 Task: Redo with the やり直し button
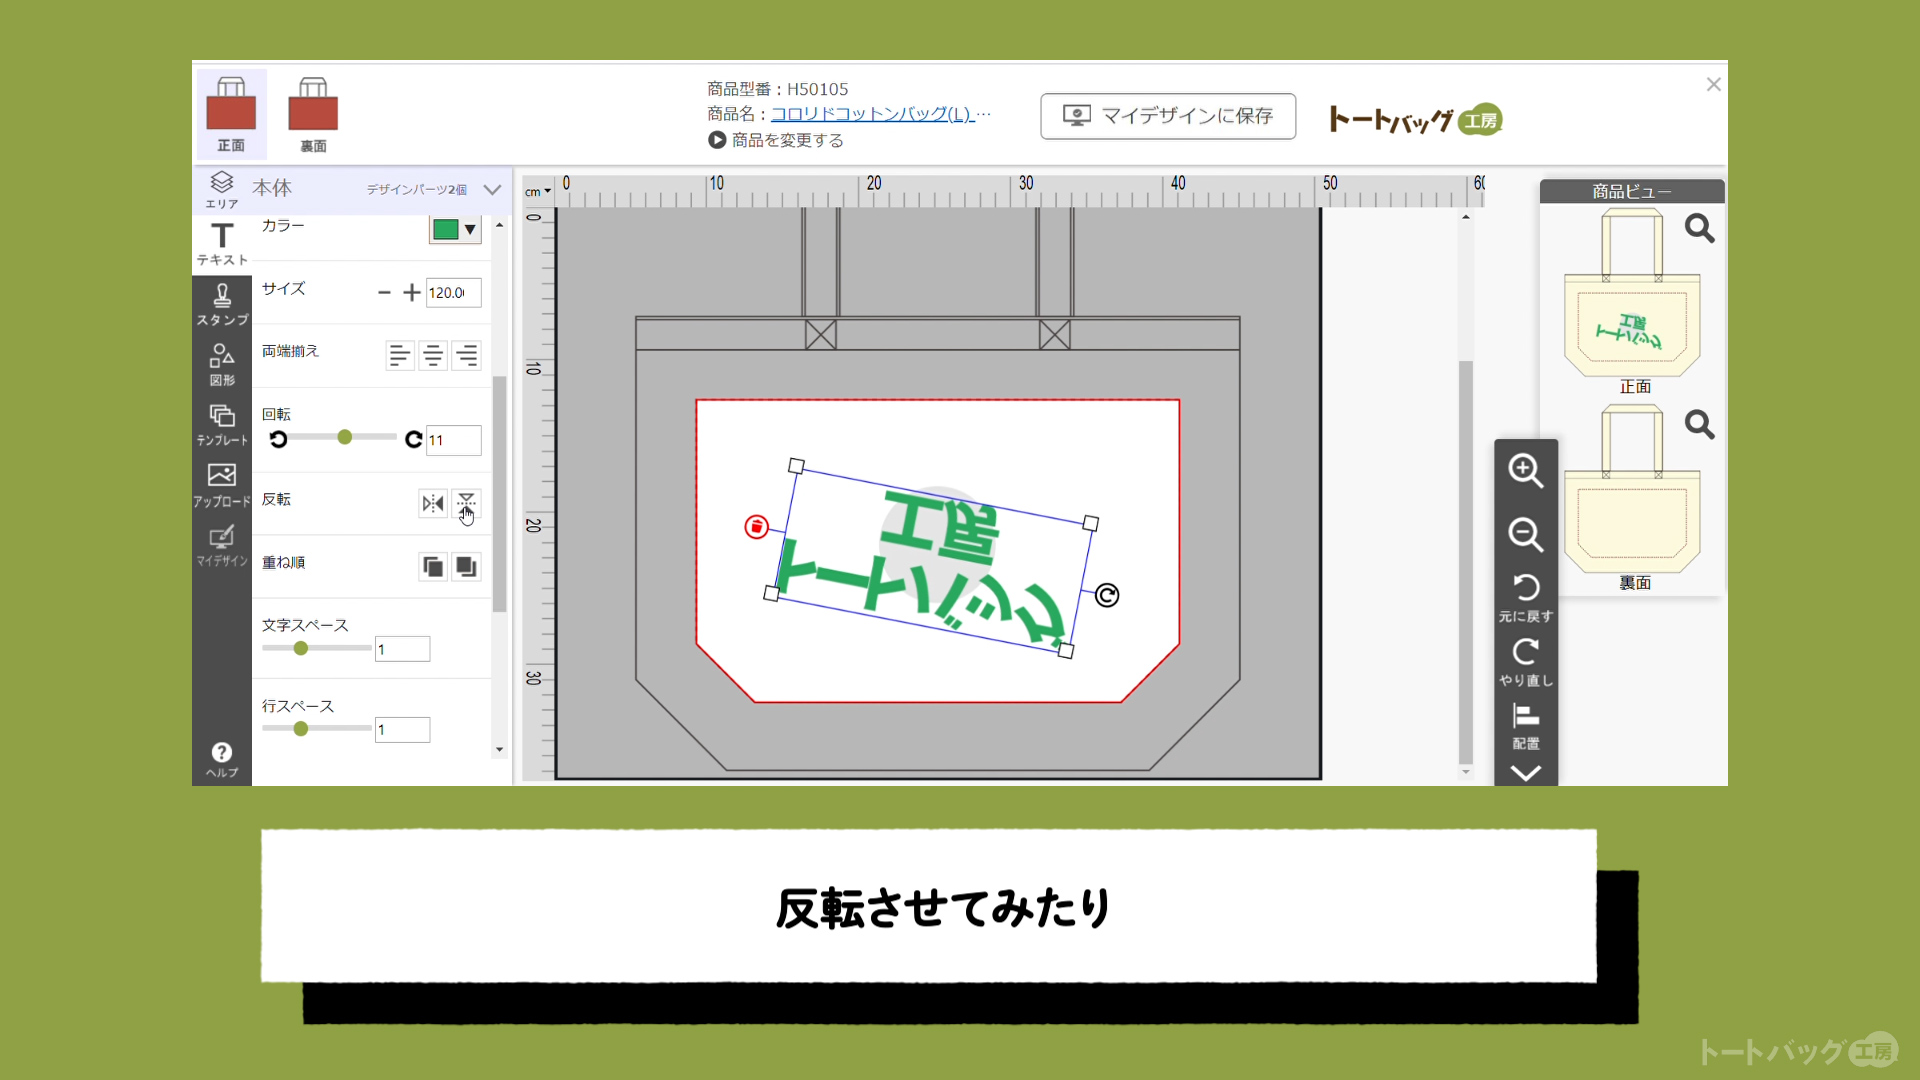click(x=1525, y=661)
